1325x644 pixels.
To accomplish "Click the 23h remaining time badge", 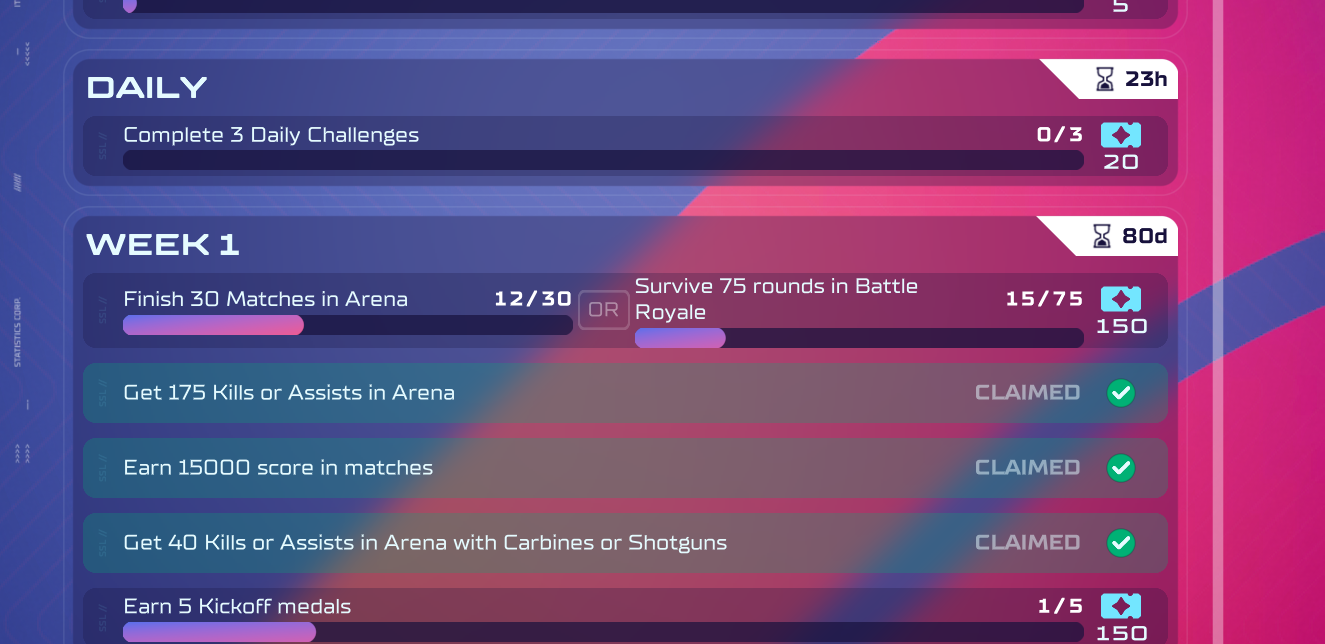I will 1145,79.
